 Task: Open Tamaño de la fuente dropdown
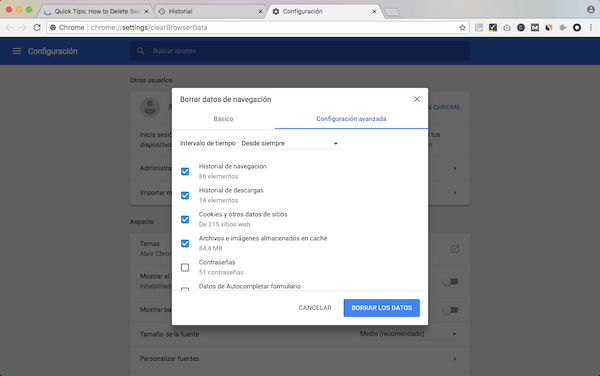click(409, 334)
